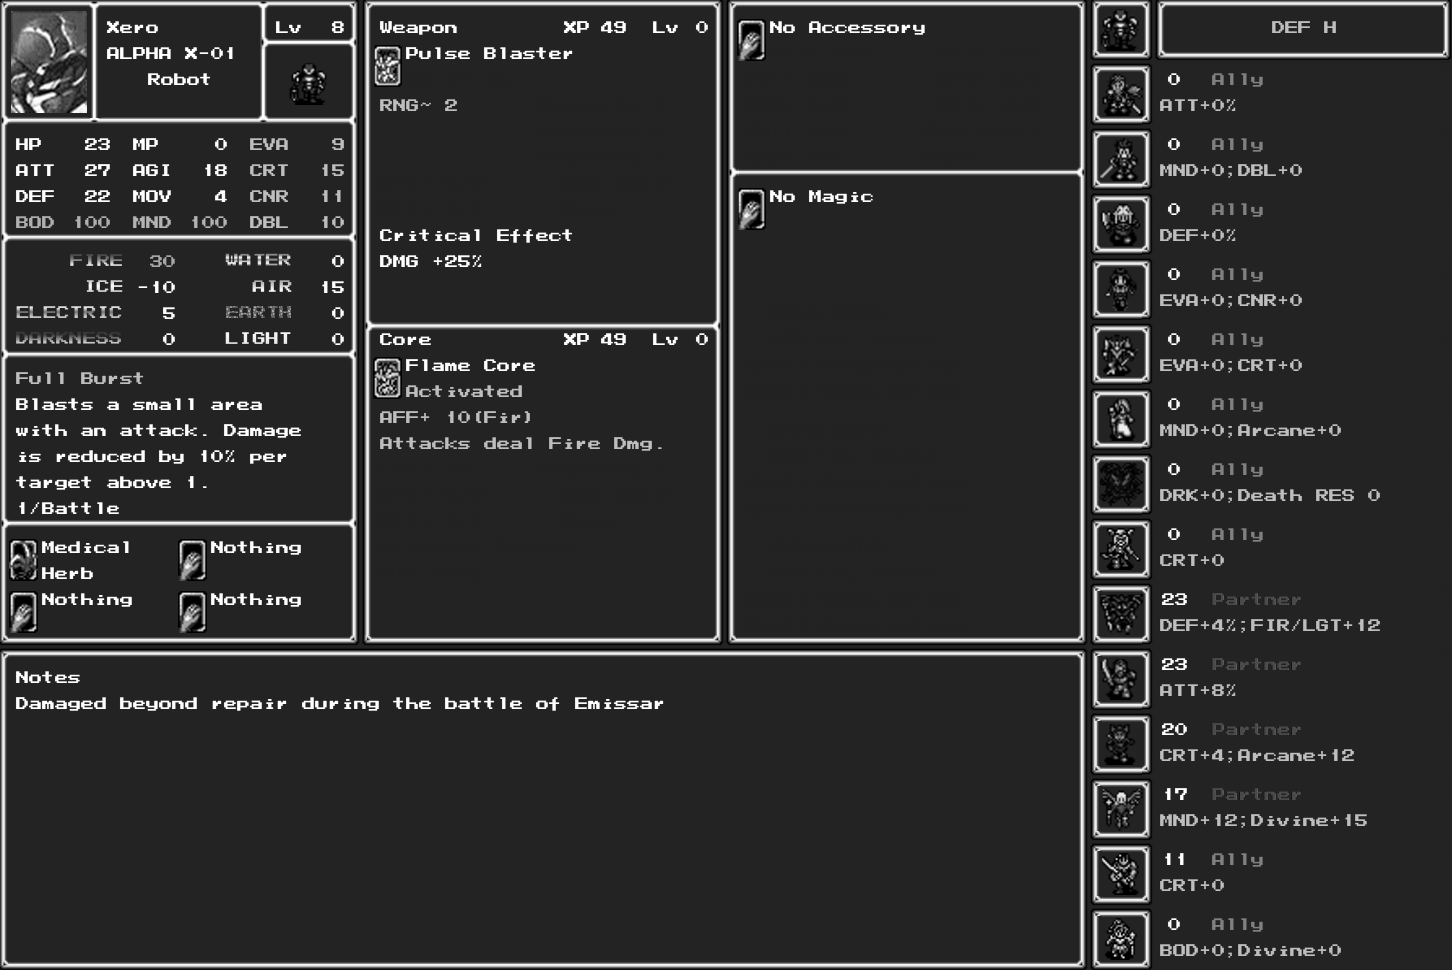
Task: Select the Pulse Blaster weapon icon
Action: (x=387, y=66)
